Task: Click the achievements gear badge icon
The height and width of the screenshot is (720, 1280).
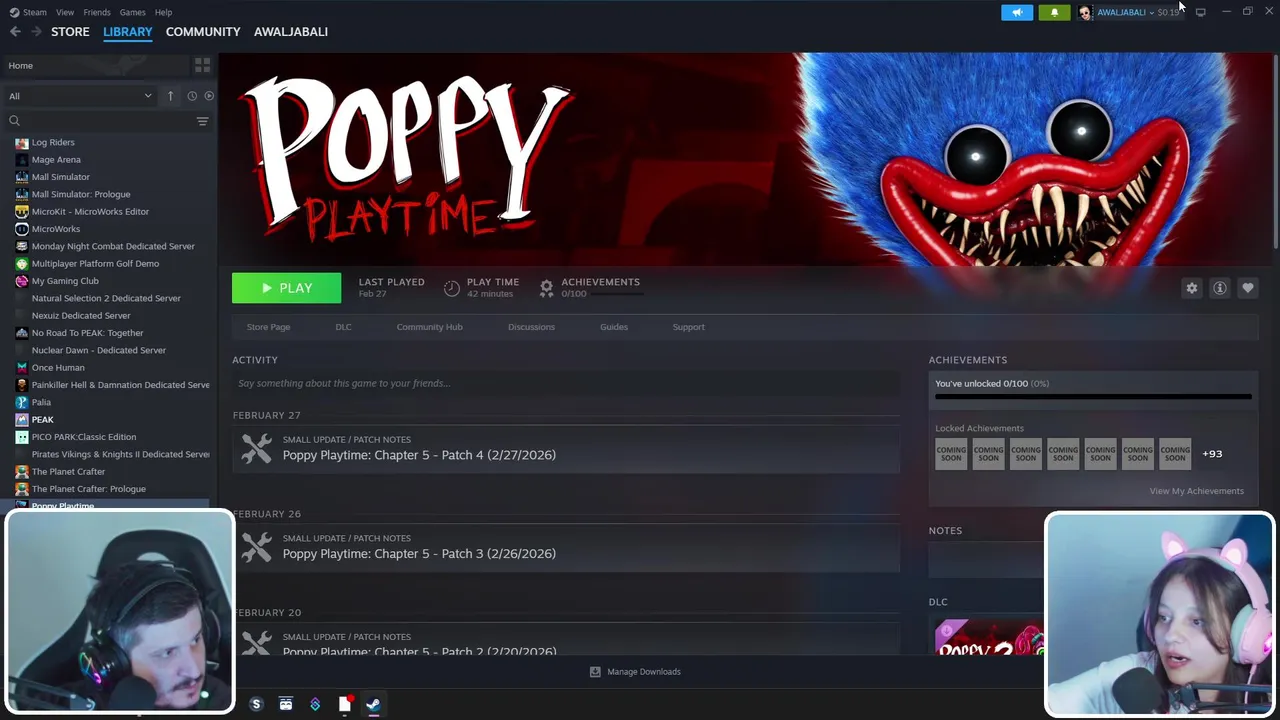Action: [x=546, y=288]
